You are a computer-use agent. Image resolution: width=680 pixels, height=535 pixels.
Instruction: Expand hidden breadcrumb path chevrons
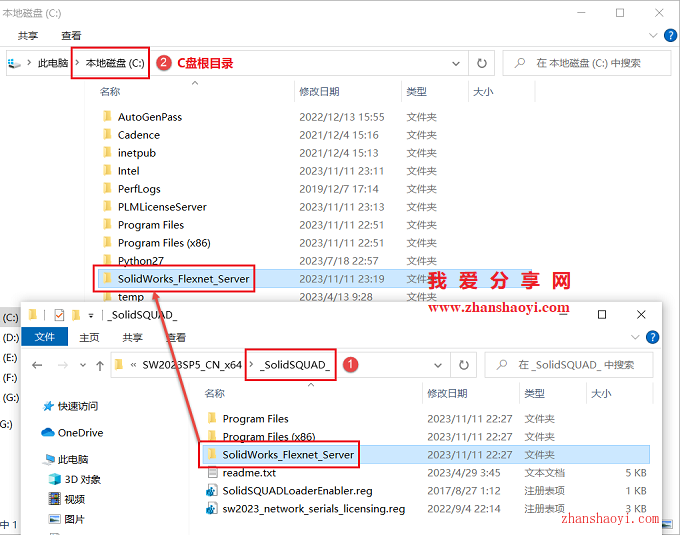(134, 365)
